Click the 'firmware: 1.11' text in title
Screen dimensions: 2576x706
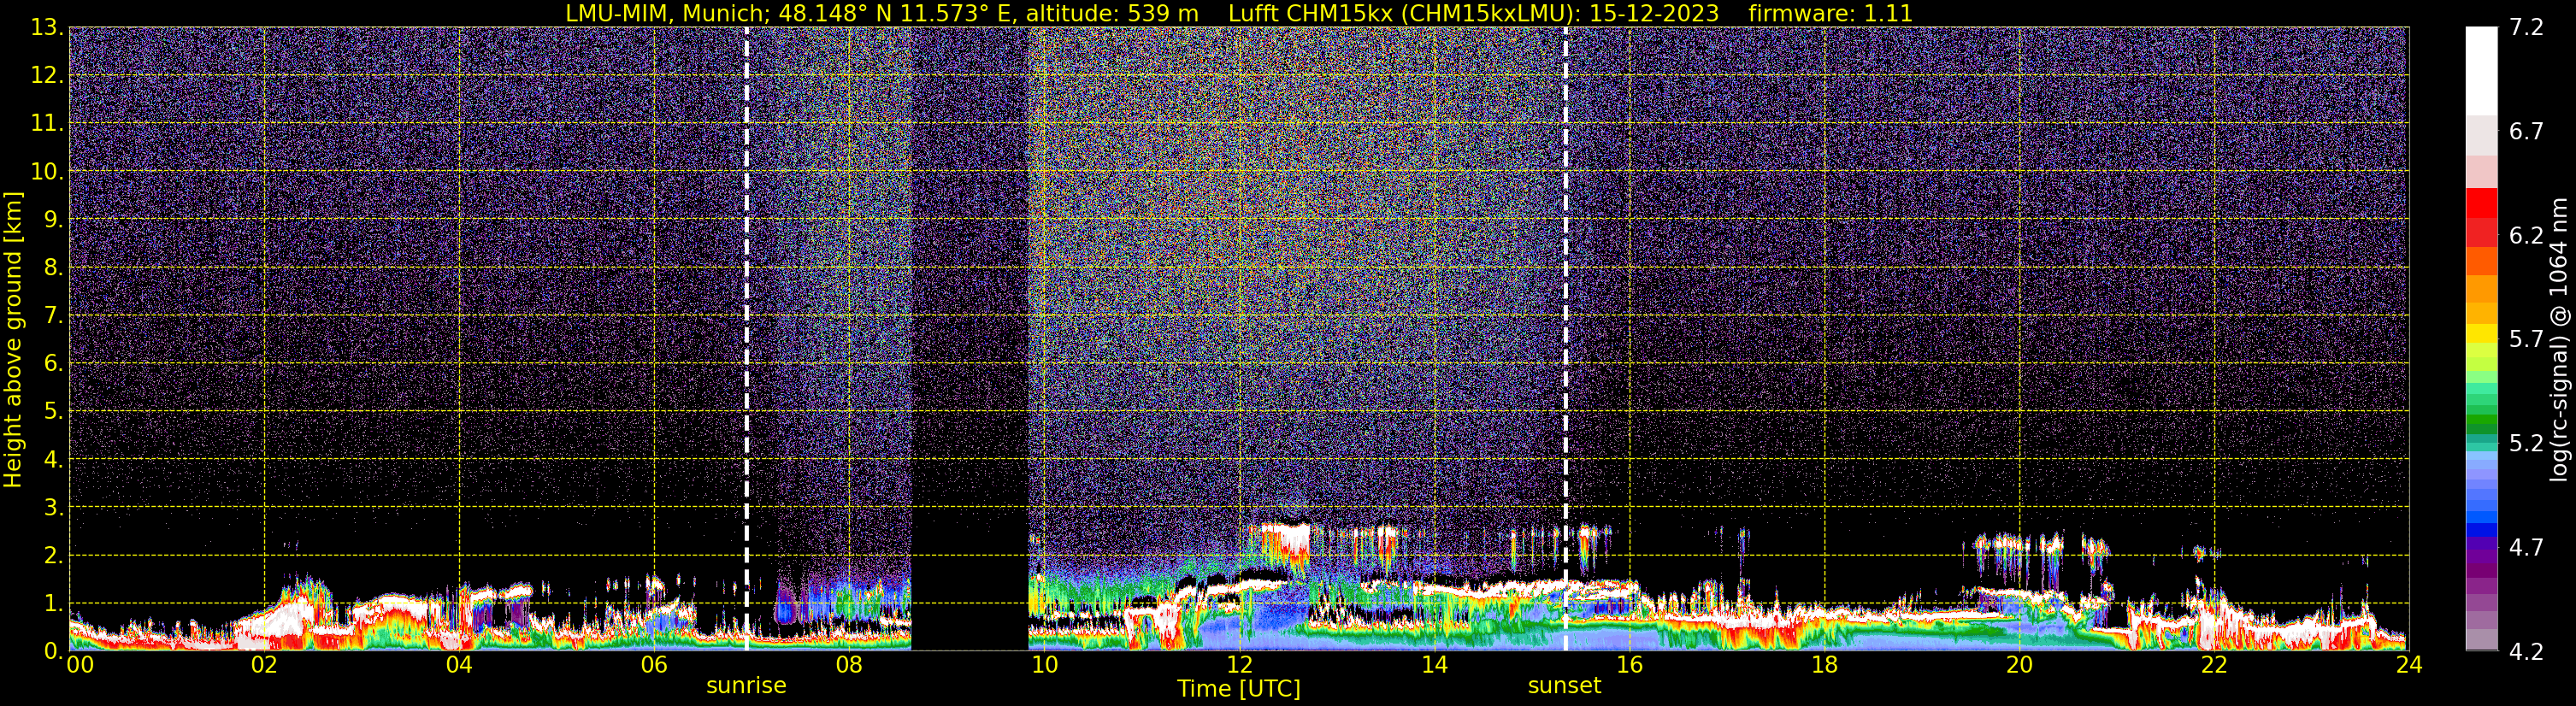point(1830,14)
